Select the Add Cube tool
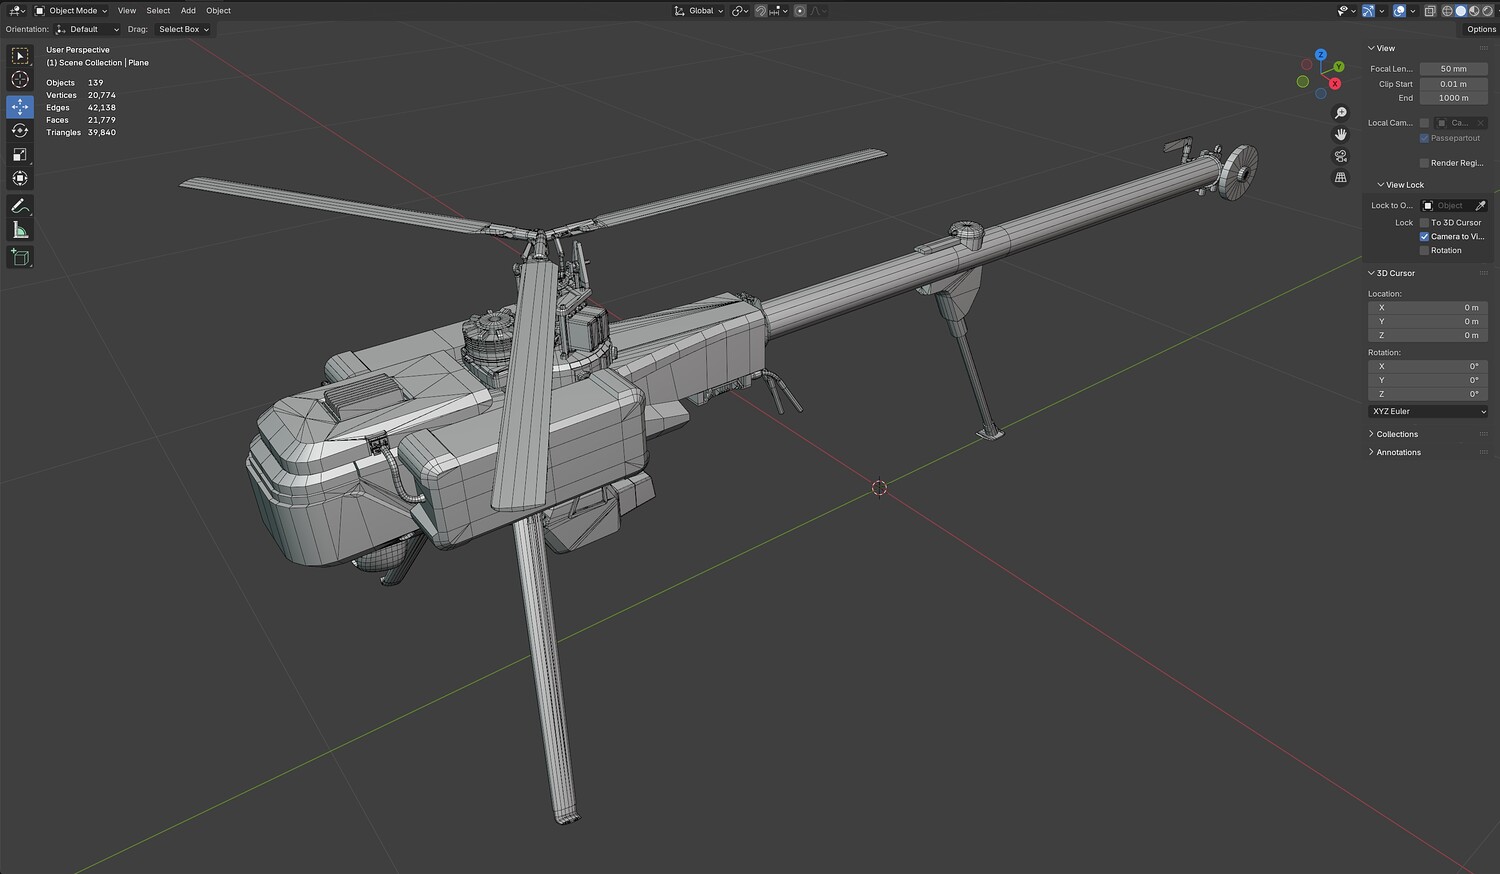 [x=20, y=257]
